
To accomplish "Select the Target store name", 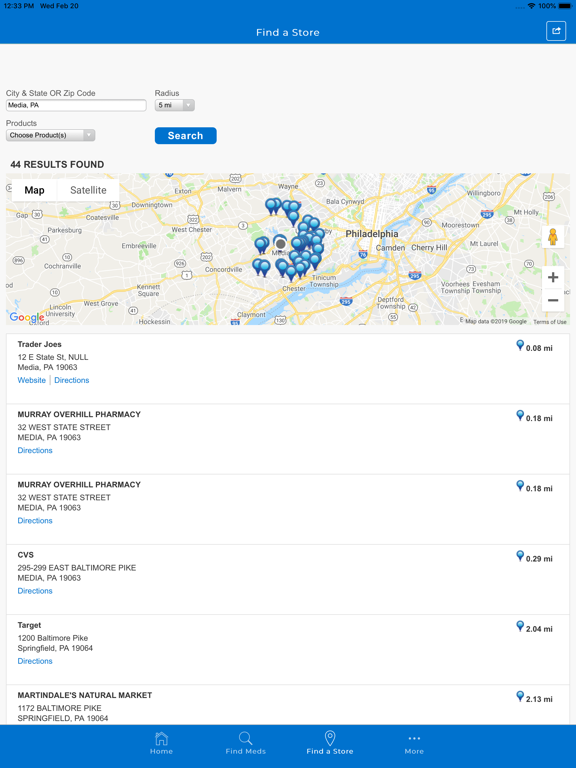I will (x=29, y=625).
